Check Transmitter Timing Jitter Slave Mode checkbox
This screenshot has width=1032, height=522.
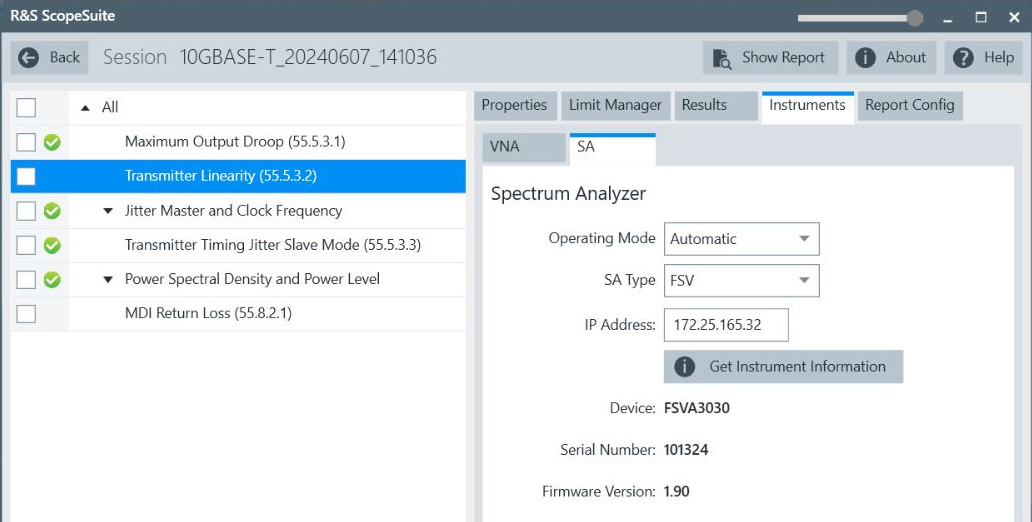(26, 245)
